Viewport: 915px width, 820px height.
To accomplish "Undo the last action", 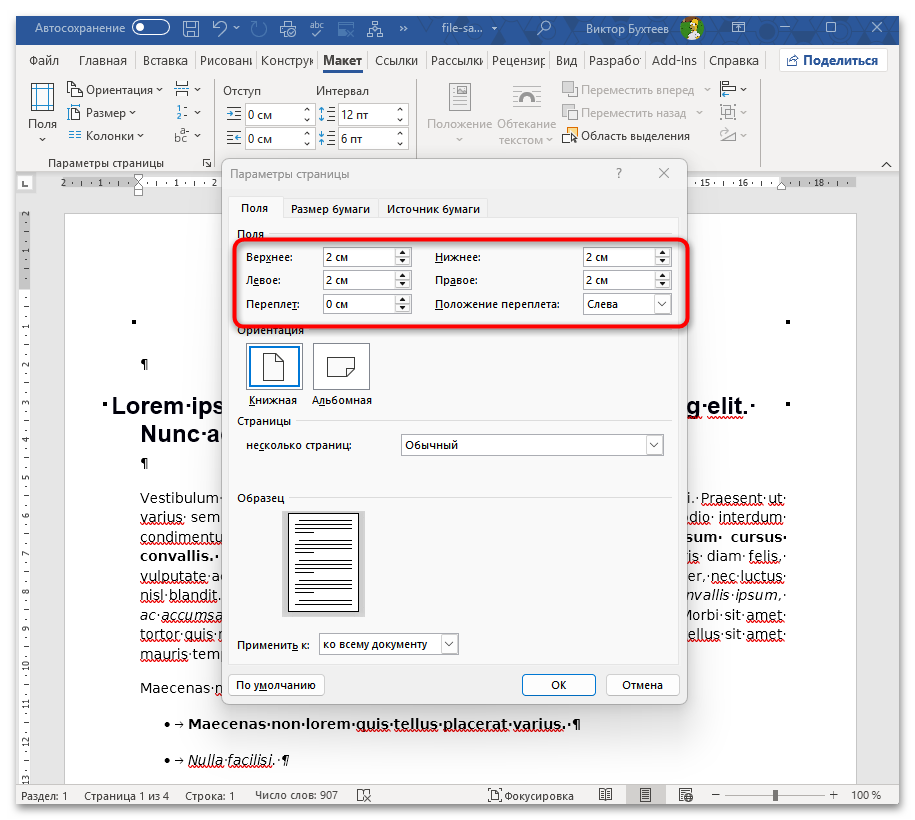I will click(x=219, y=28).
